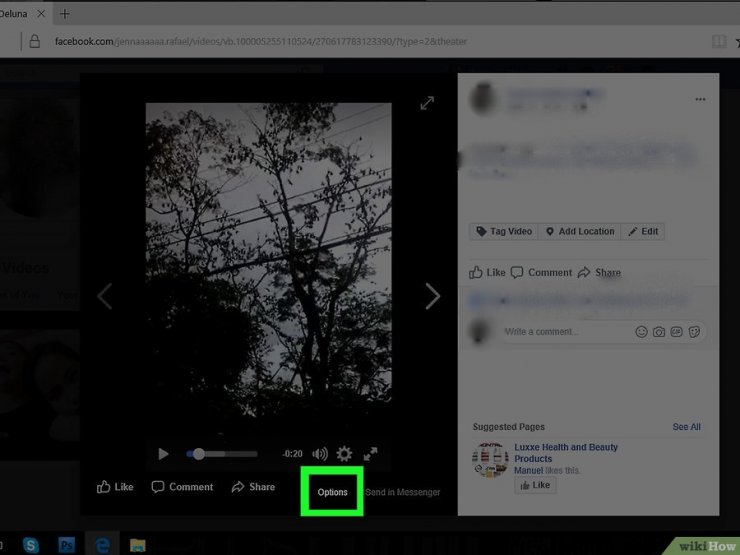Click Add Location button
The height and width of the screenshot is (555, 740).
click(x=580, y=231)
